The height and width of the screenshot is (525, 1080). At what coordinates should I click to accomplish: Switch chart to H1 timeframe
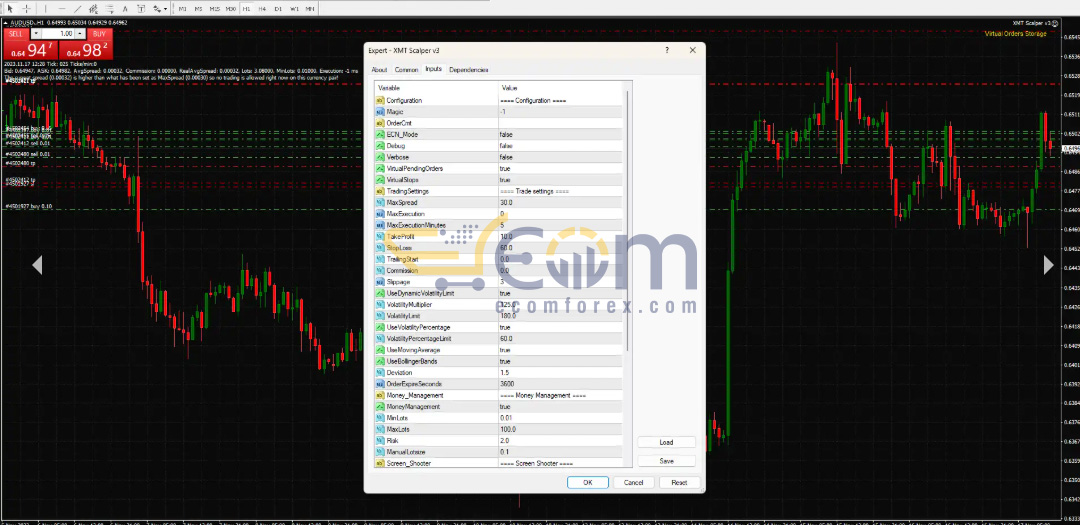[x=247, y=9]
